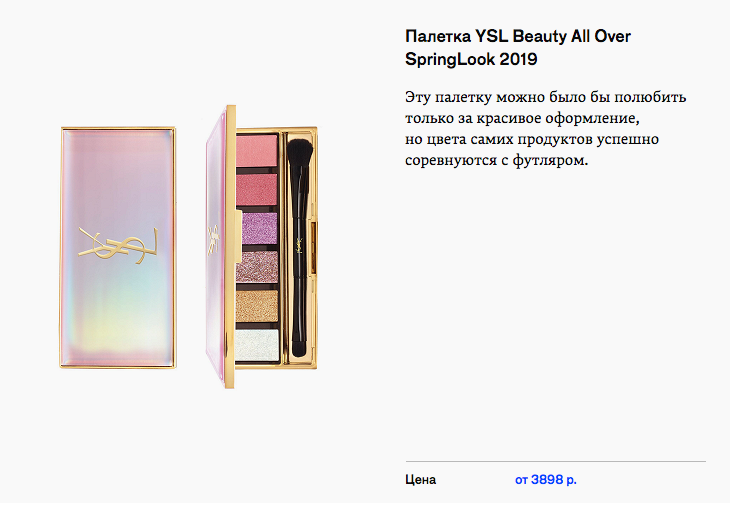Click the gold frame edge of closed case
732x505 pixels.
[63, 250]
